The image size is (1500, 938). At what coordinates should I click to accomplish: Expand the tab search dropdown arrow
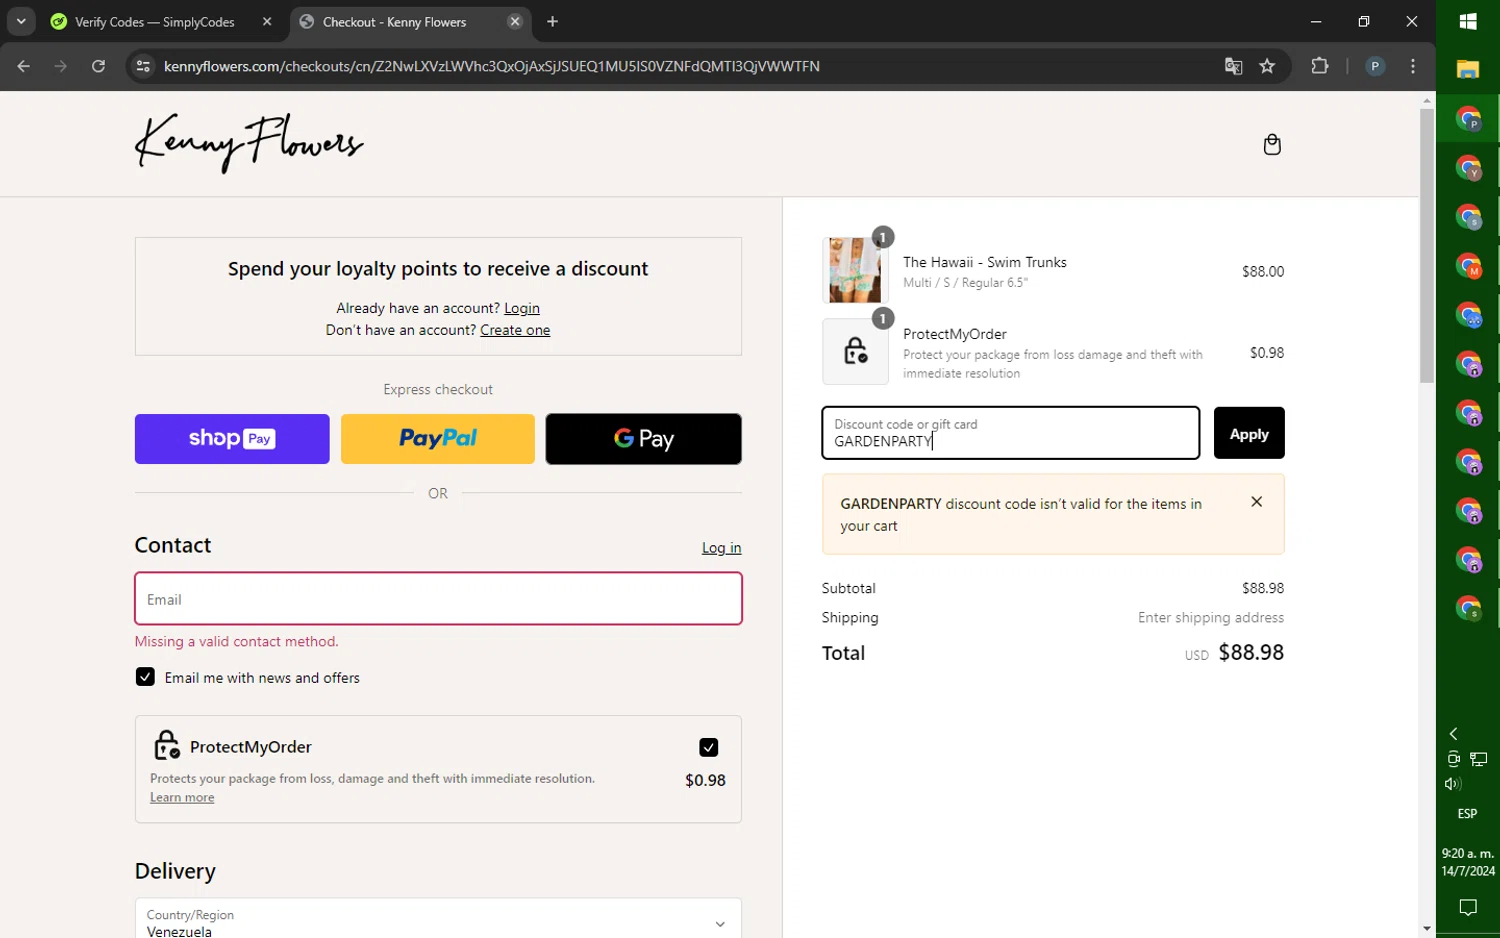point(21,21)
